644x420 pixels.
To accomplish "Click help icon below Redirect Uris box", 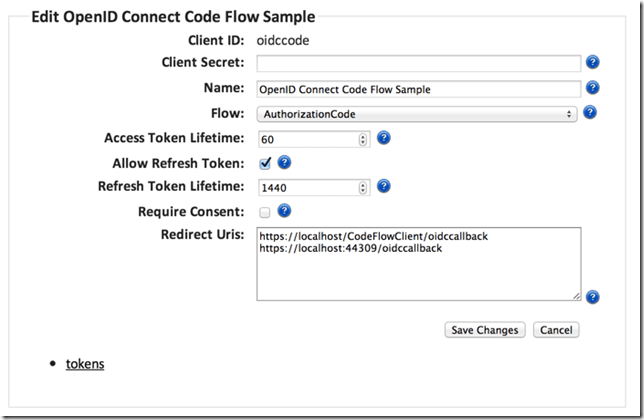I will (593, 297).
